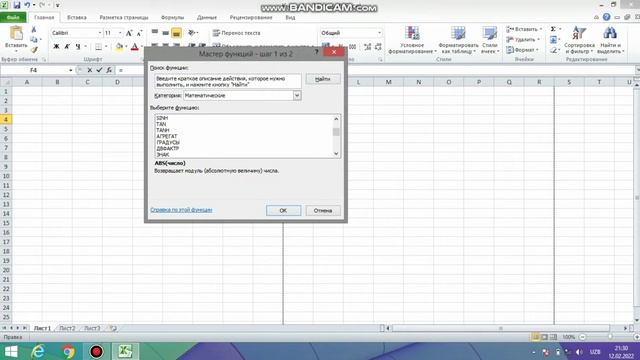
Task: Toggle middle vertical alignment
Action: click(x=165, y=33)
